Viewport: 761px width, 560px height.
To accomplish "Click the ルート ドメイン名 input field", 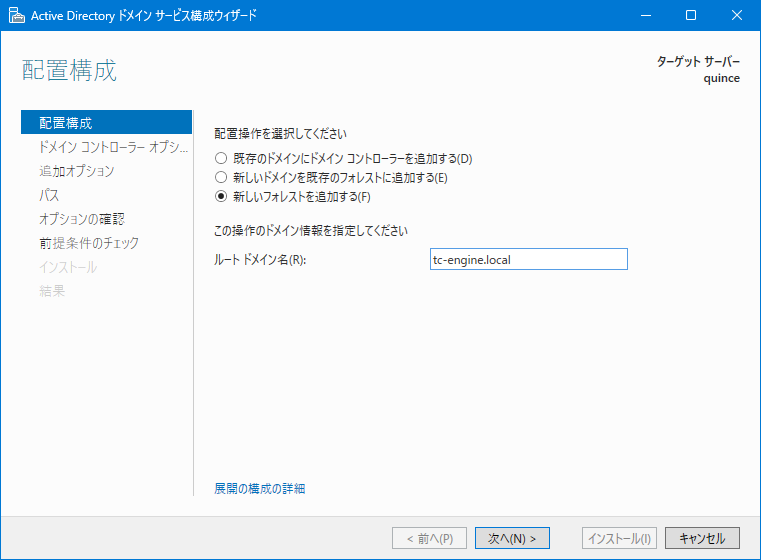I will tap(529, 259).
